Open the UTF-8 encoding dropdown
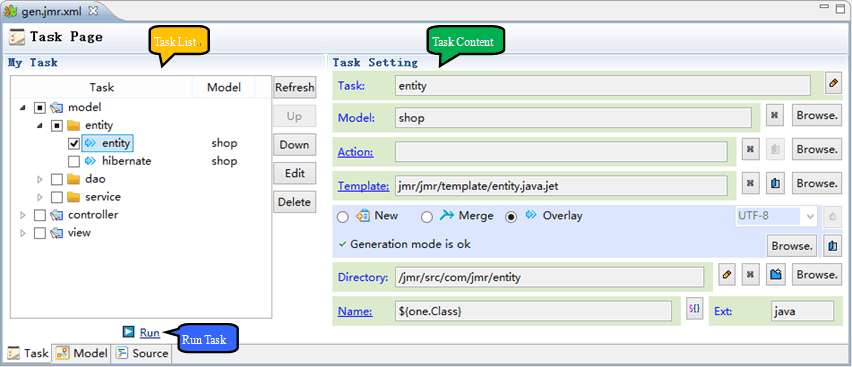Viewport: 852px width, 367px height. (x=810, y=216)
